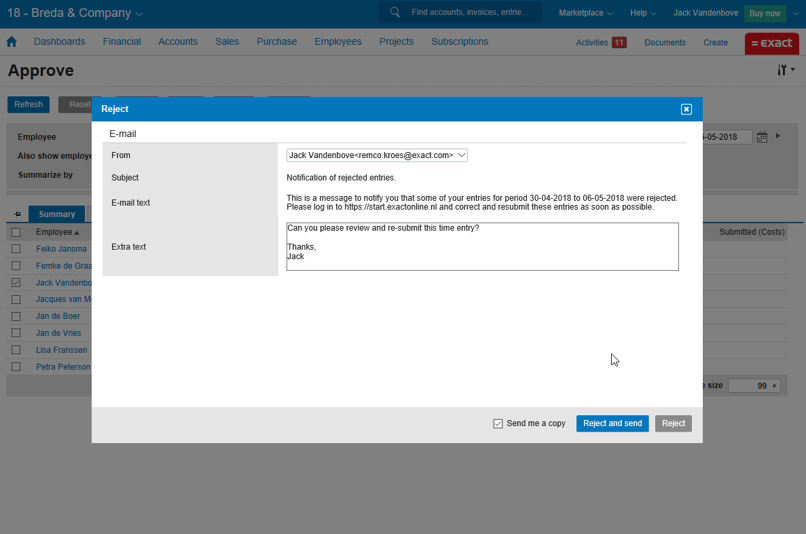Open the calendar date picker icon
This screenshot has height=534, width=806.
[x=762, y=137]
